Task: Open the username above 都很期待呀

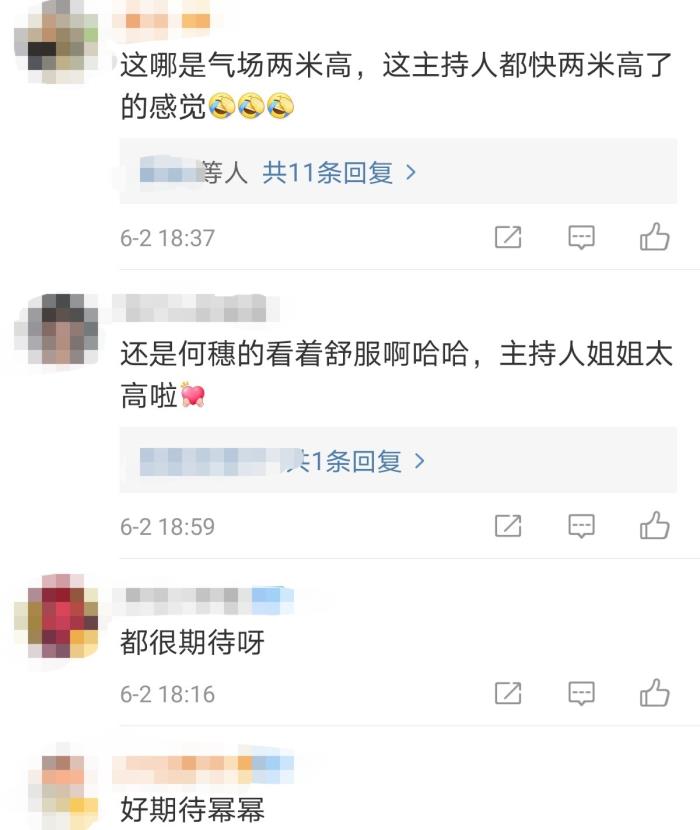Action: tap(203, 601)
